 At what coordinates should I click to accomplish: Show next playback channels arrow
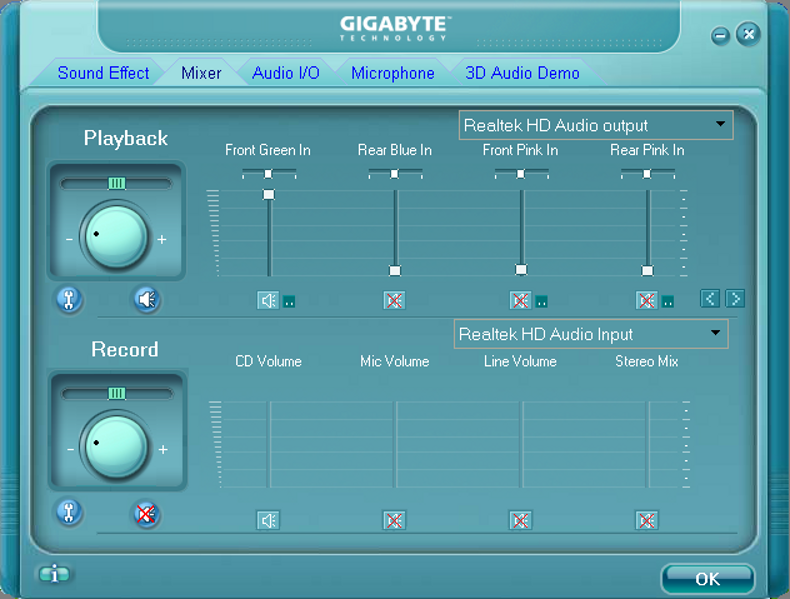(x=735, y=299)
